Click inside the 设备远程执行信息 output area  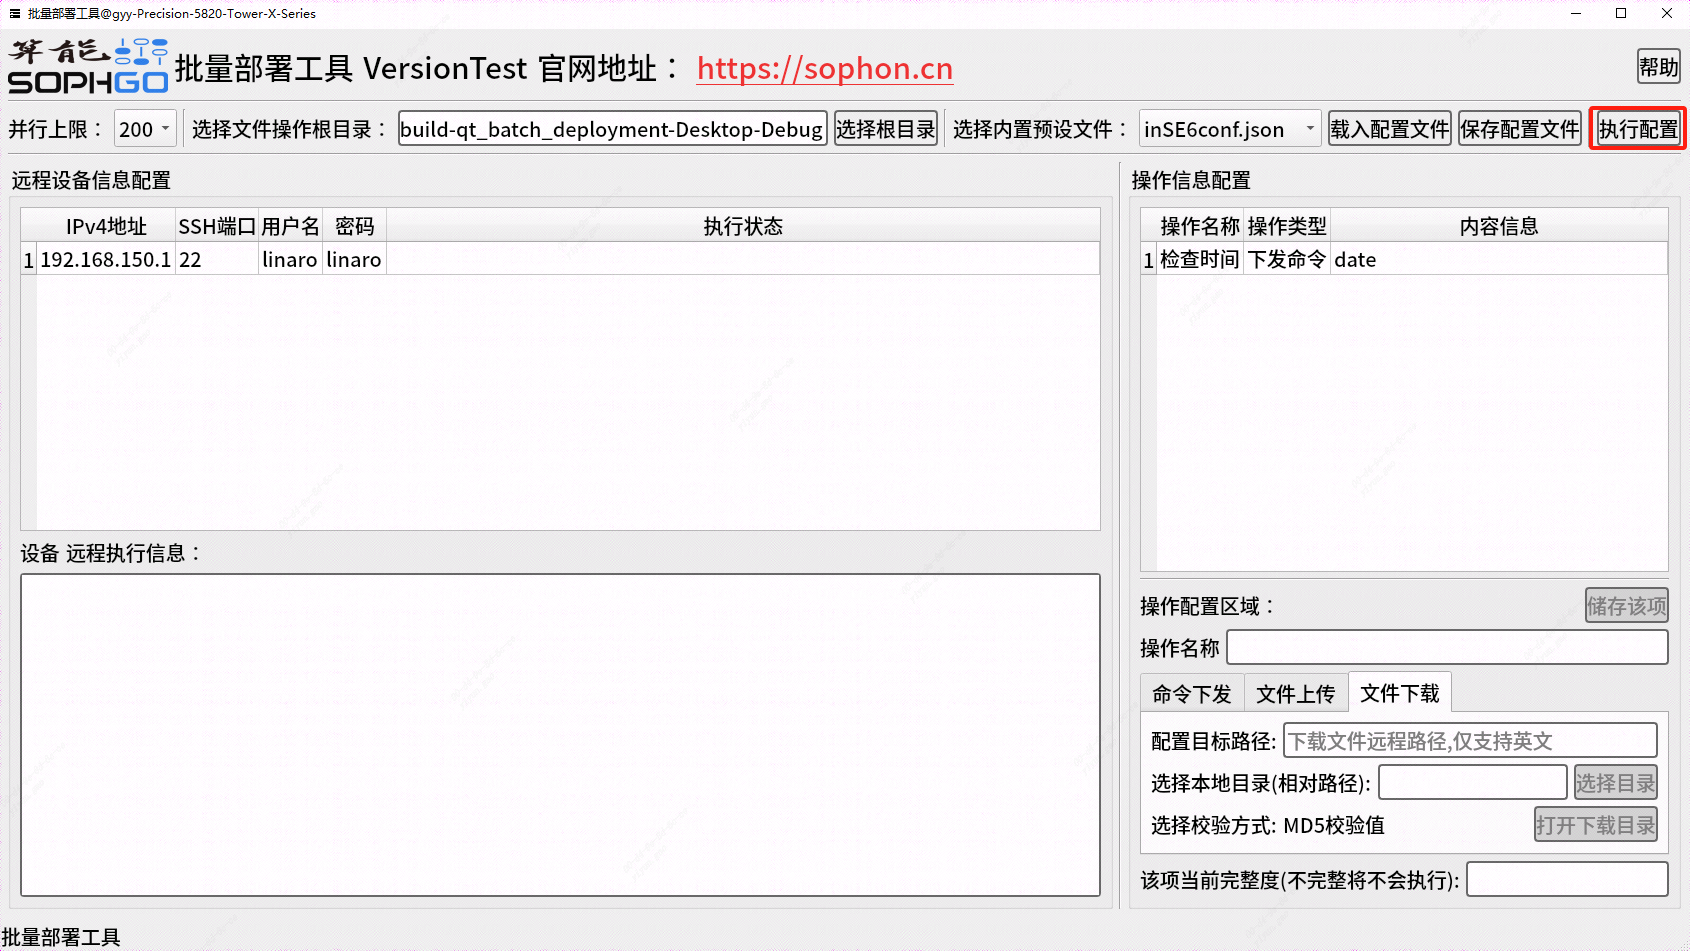(x=560, y=734)
